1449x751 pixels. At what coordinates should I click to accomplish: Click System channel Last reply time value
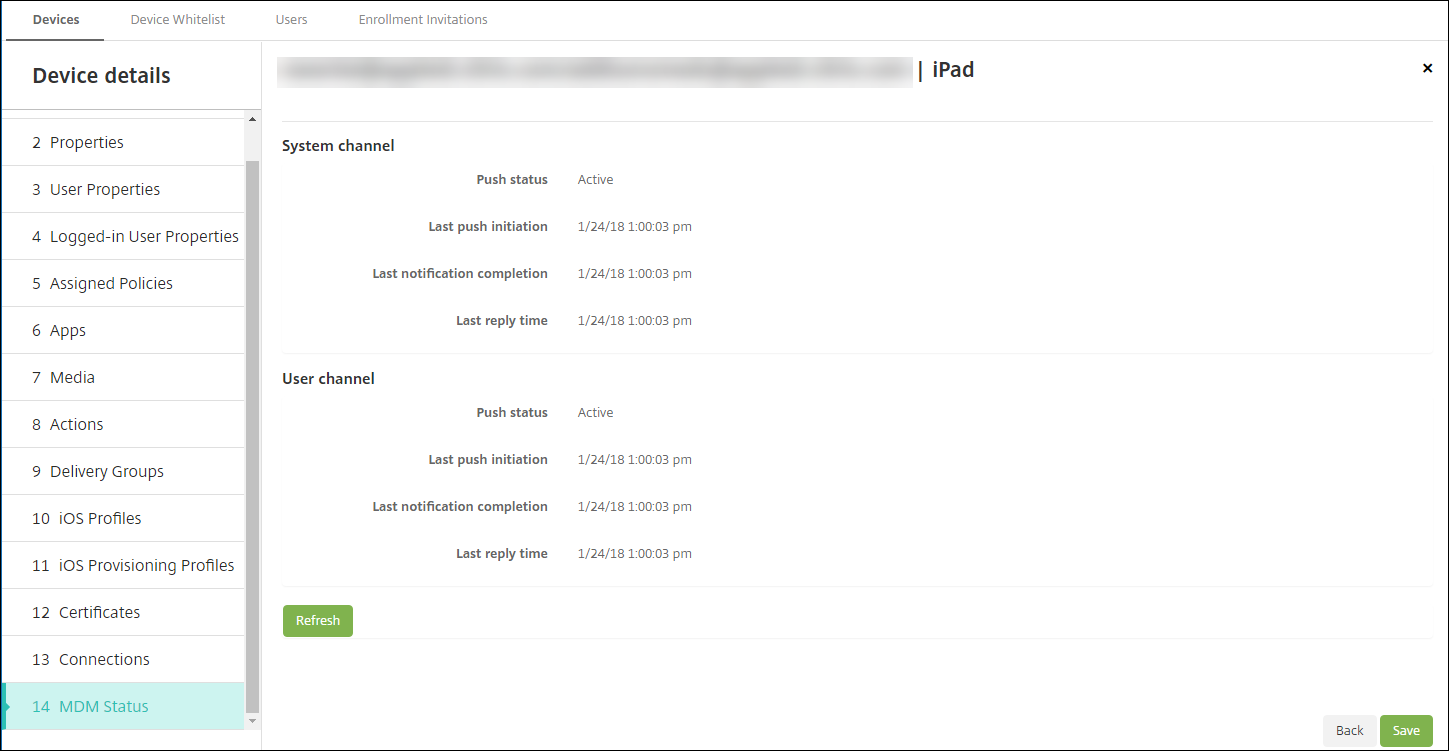635,321
